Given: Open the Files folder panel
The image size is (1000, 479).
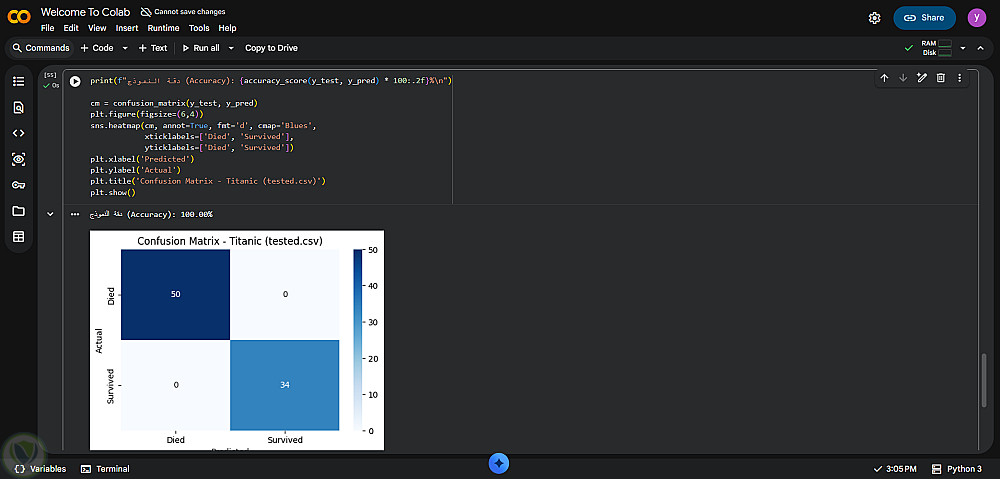Looking at the screenshot, I should pos(18,211).
